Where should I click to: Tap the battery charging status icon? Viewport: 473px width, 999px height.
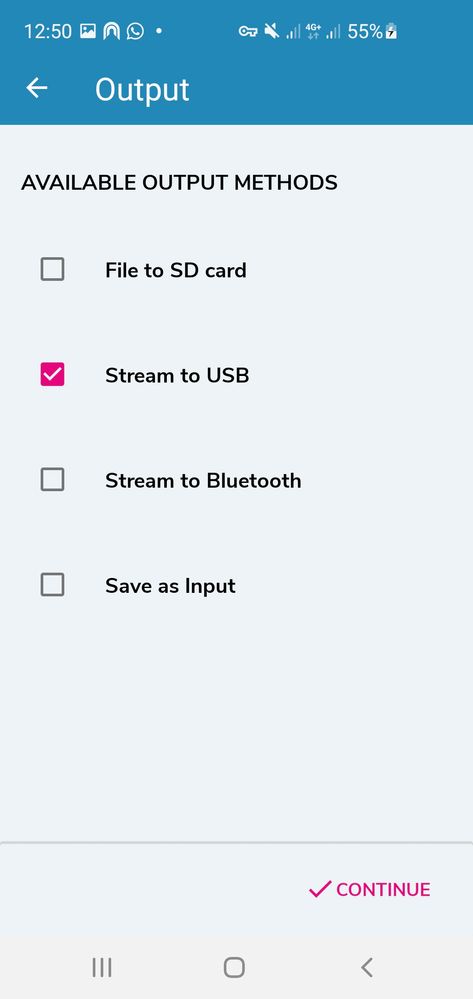click(x=391, y=31)
